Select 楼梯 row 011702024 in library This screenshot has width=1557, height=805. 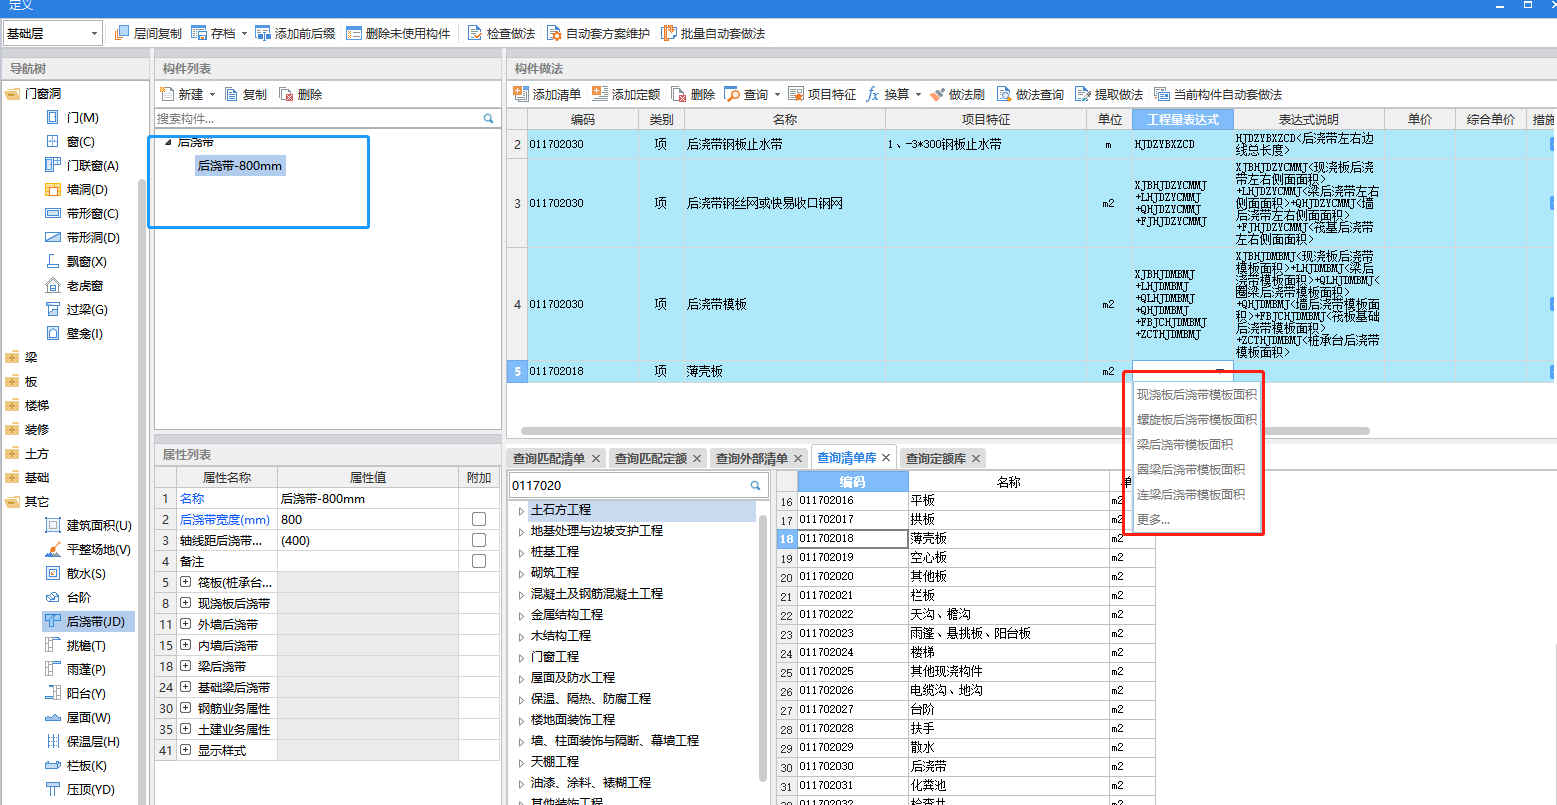(x=966, y=652)
